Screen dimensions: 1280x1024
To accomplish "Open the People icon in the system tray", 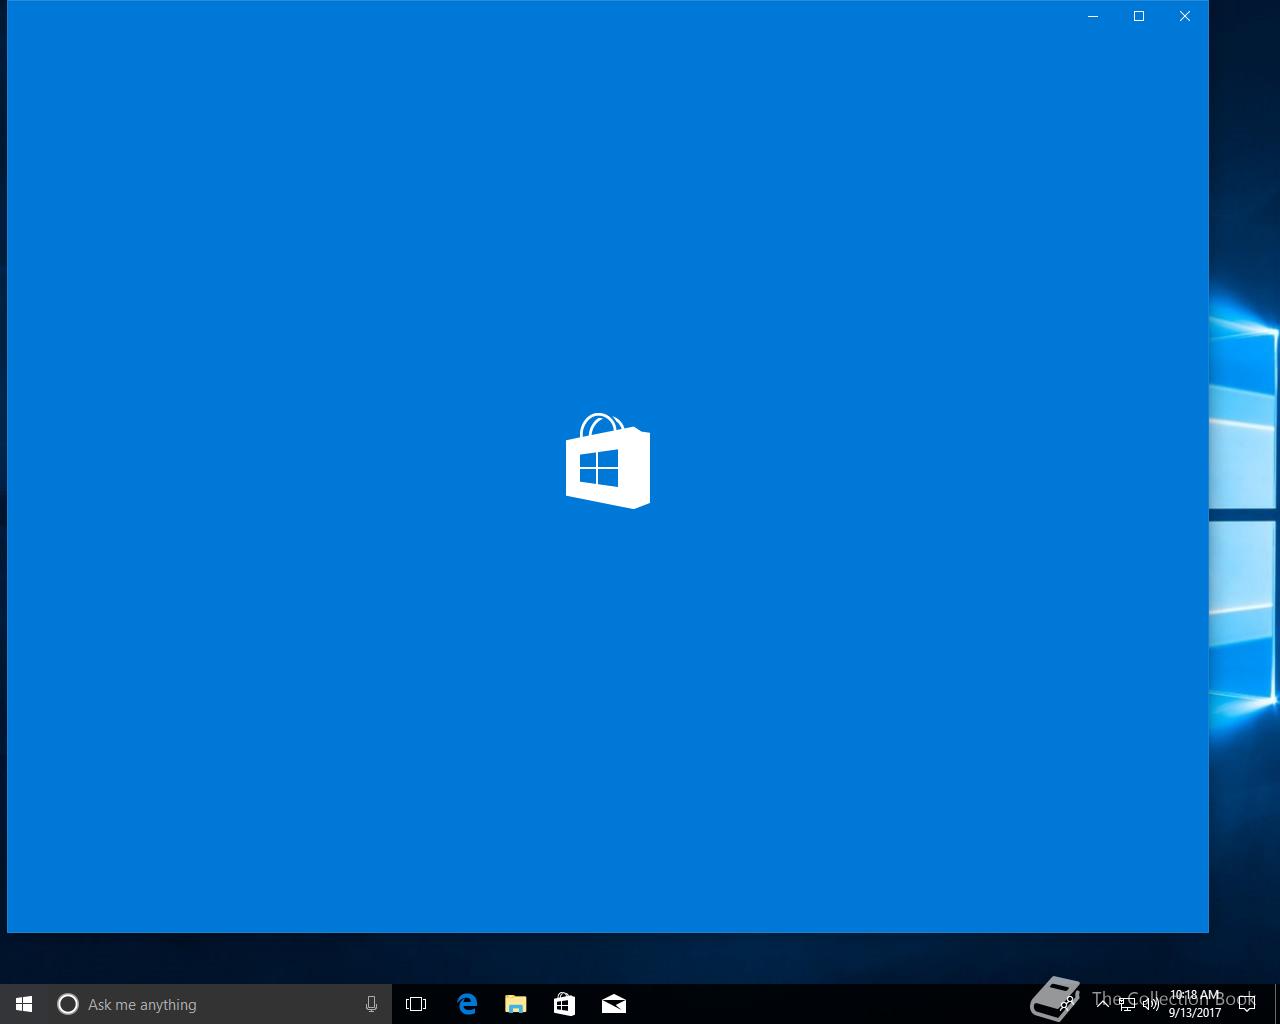I will click(x=1067, y=1003).
